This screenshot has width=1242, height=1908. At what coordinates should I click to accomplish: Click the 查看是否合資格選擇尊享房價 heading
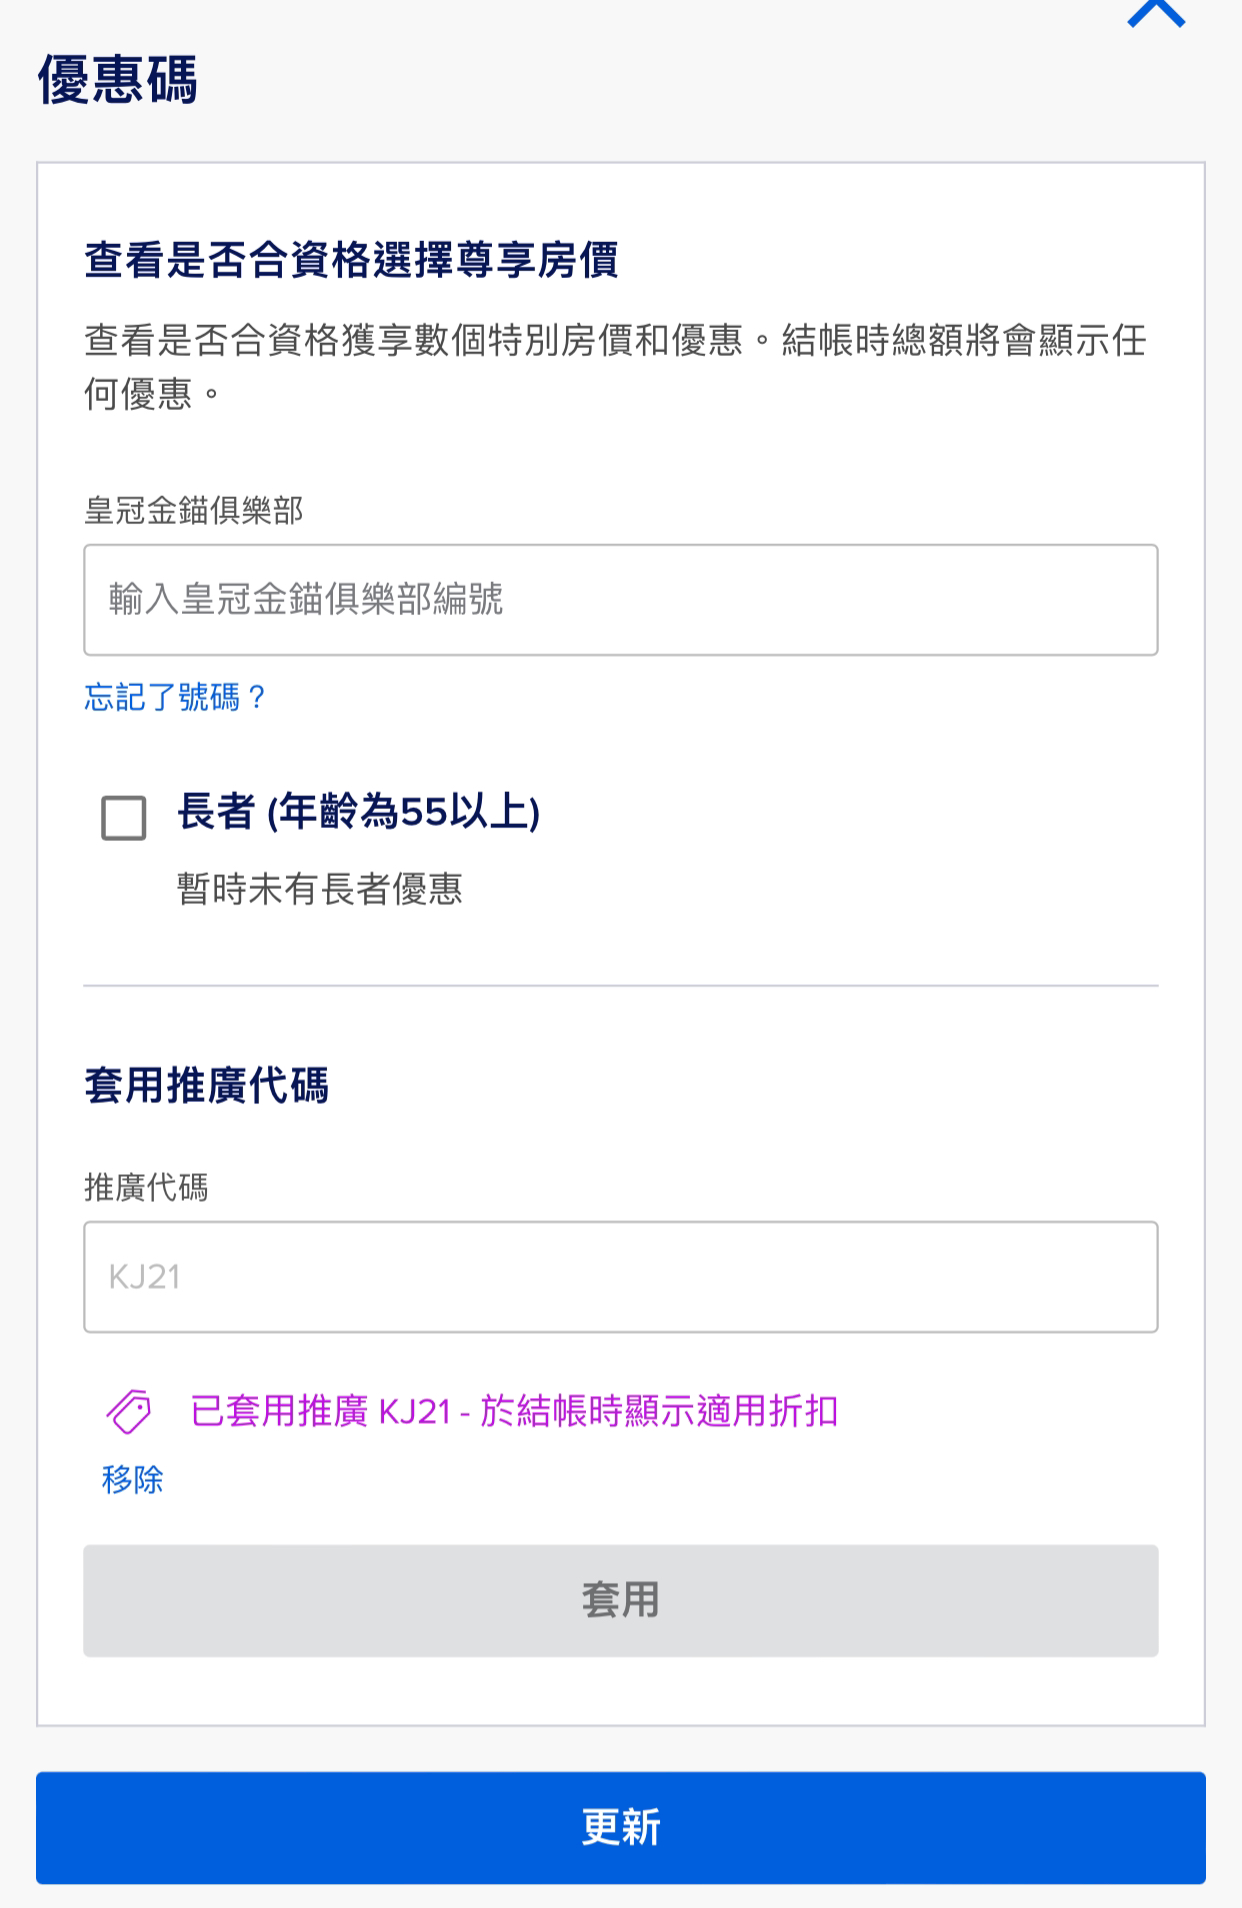(x=351, y=259)
